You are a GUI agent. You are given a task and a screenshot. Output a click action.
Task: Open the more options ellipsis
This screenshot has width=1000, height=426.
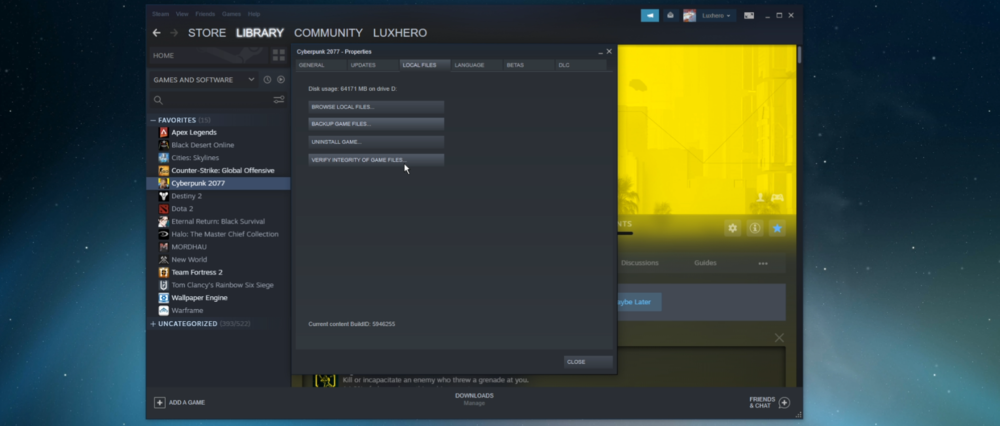tap(763, 263)
